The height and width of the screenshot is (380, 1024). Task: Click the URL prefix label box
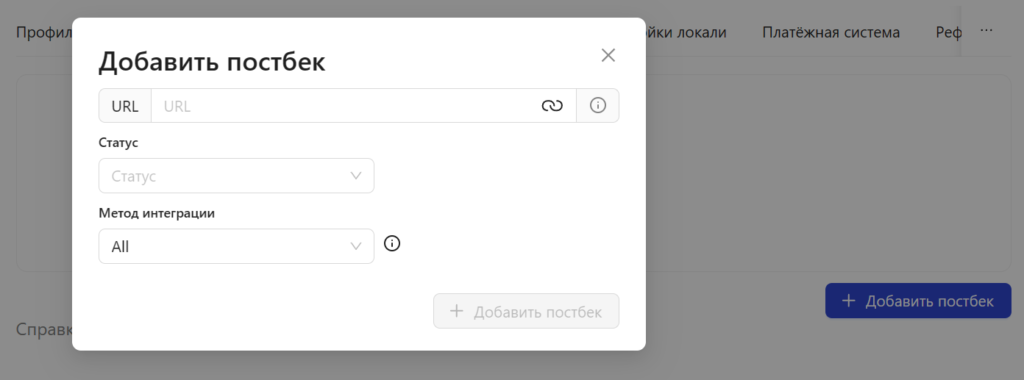[125, 106]
